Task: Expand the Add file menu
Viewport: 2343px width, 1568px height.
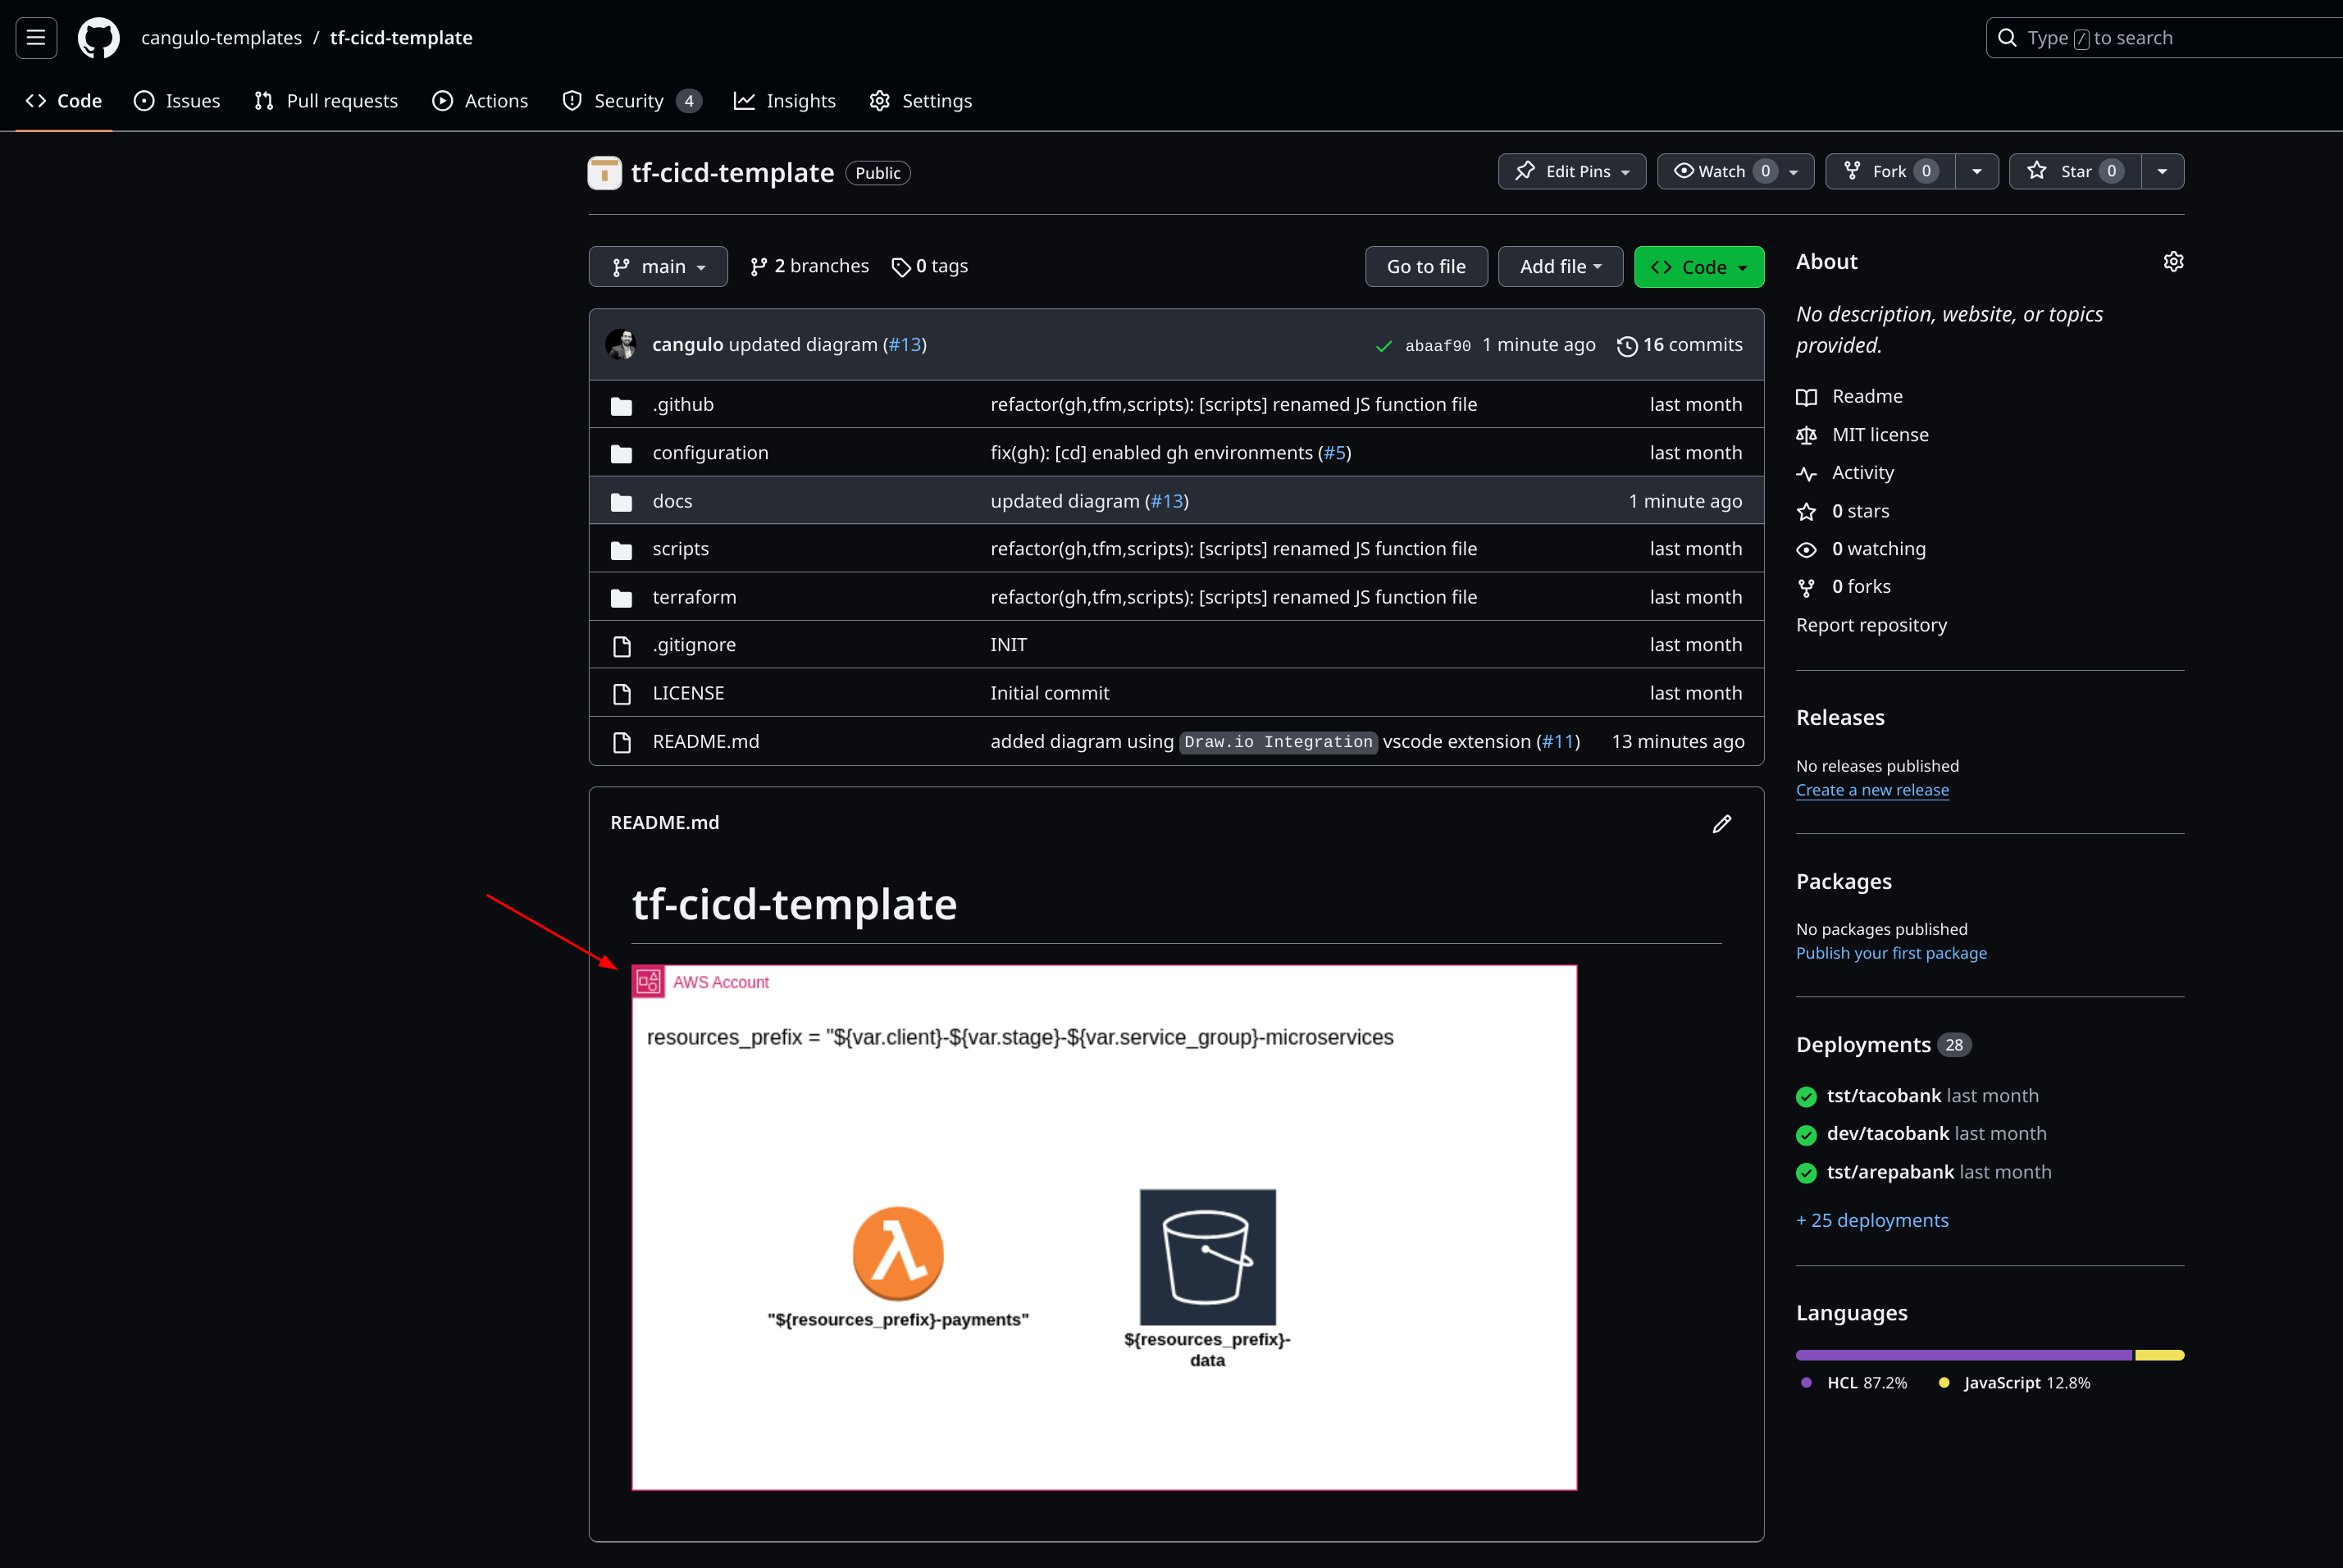Action: coord(1559,267)
